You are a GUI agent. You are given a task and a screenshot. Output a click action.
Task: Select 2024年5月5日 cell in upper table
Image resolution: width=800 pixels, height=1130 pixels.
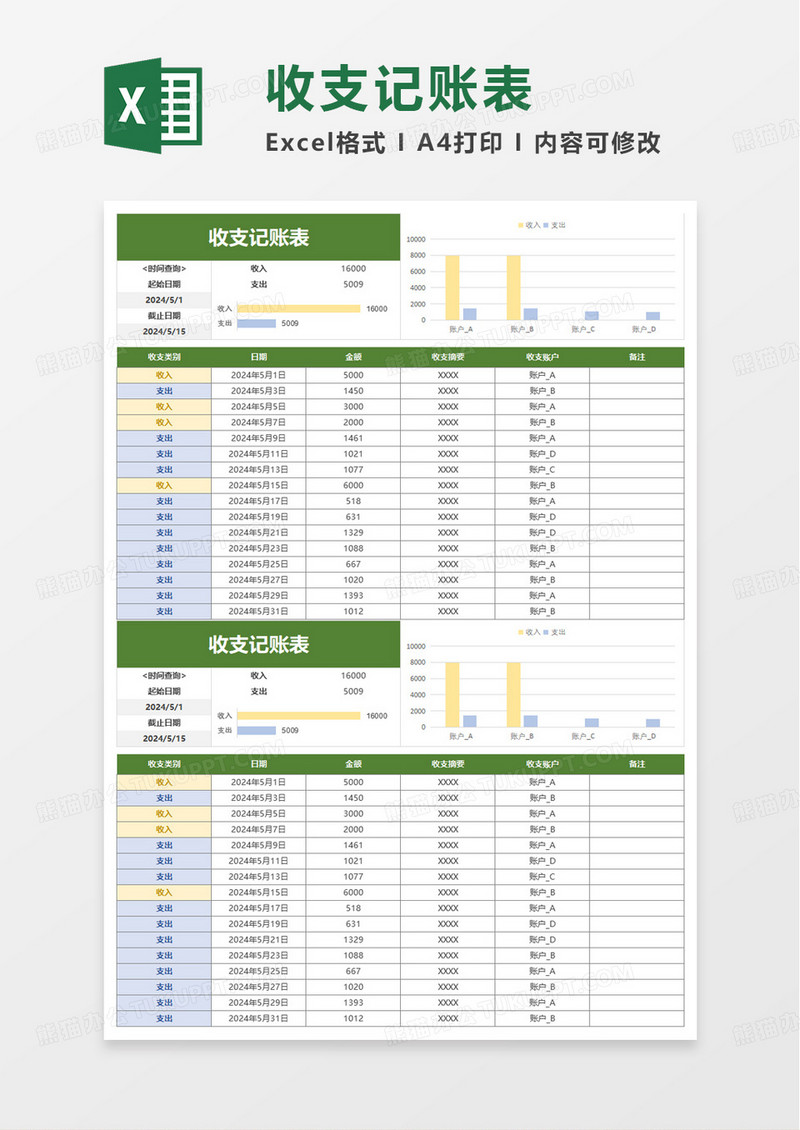pyautogui.click(x=259, y=406)
